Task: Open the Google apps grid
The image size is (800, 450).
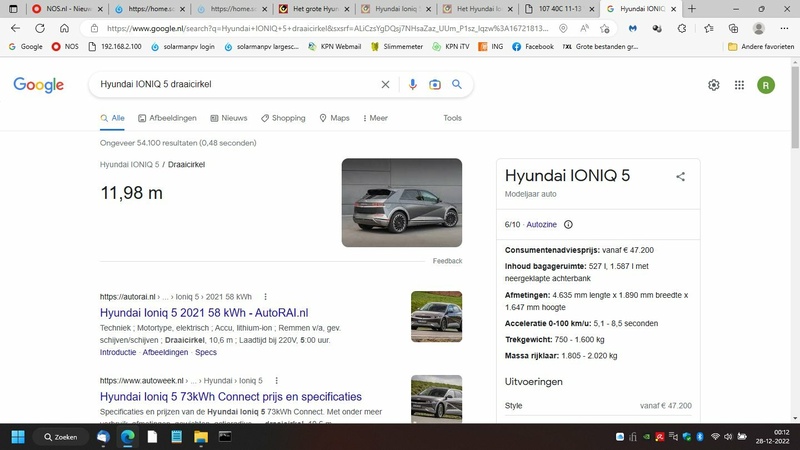Action: point(739,85)
